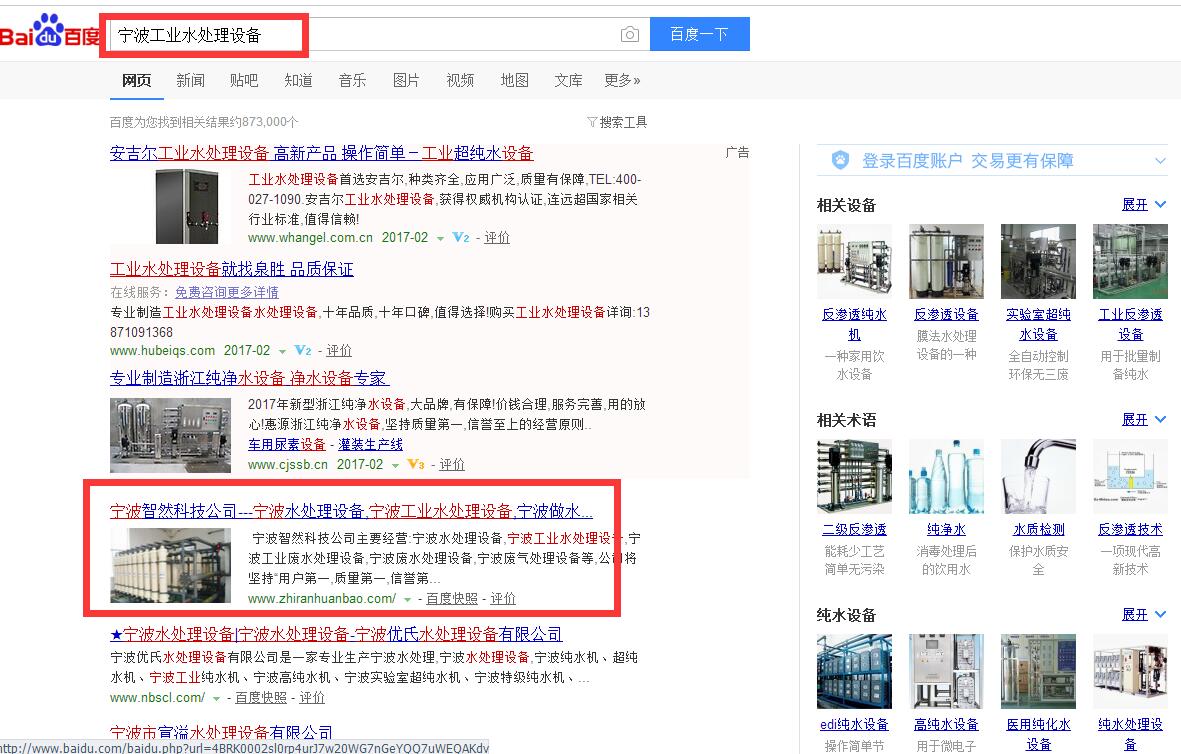
Task: Open the 医用纯化水设备 link
Action: pos(1038,734)
